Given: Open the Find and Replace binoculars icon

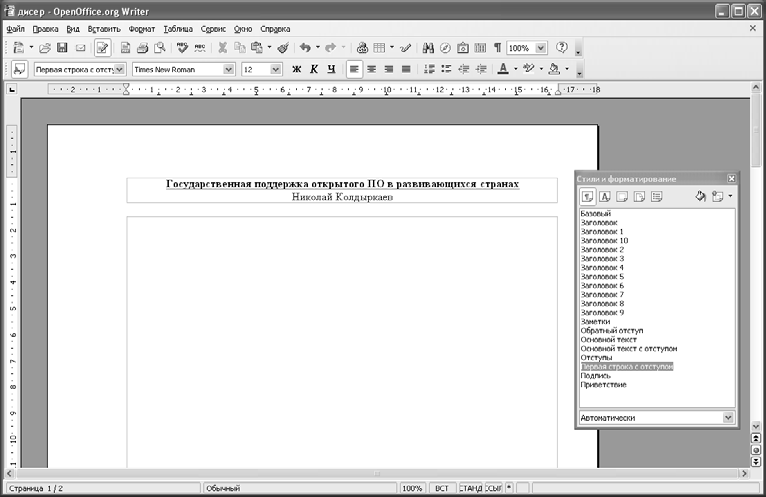Looking at the screenshot, I should click(428, 48).
